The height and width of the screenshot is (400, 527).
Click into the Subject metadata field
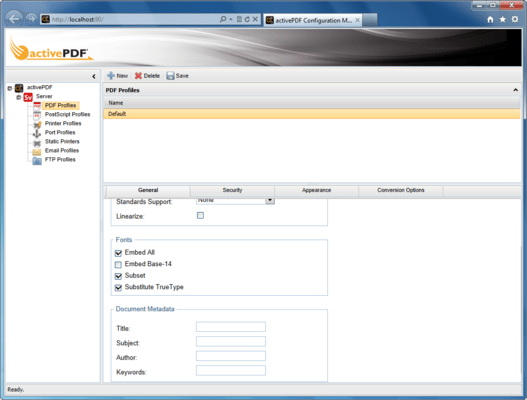click(x=231, y=342)
